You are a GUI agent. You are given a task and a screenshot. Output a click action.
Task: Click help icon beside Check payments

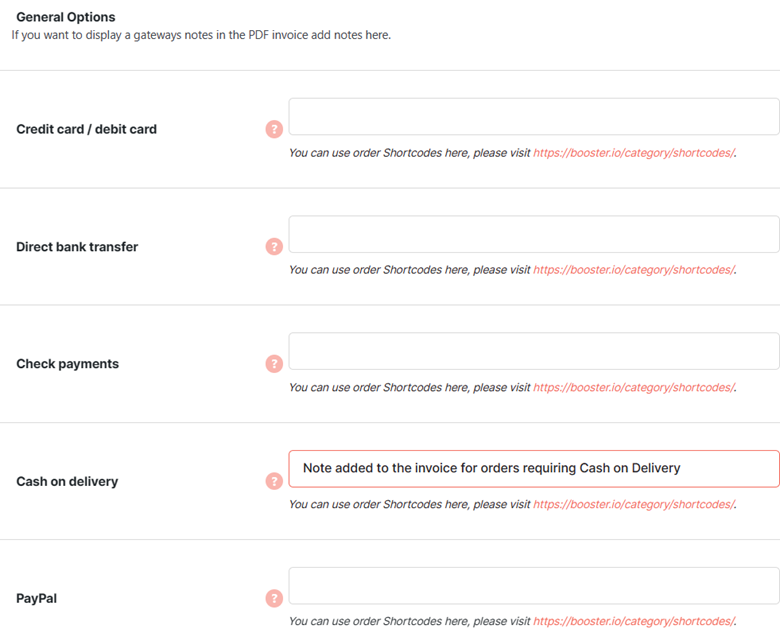(274, 364)
